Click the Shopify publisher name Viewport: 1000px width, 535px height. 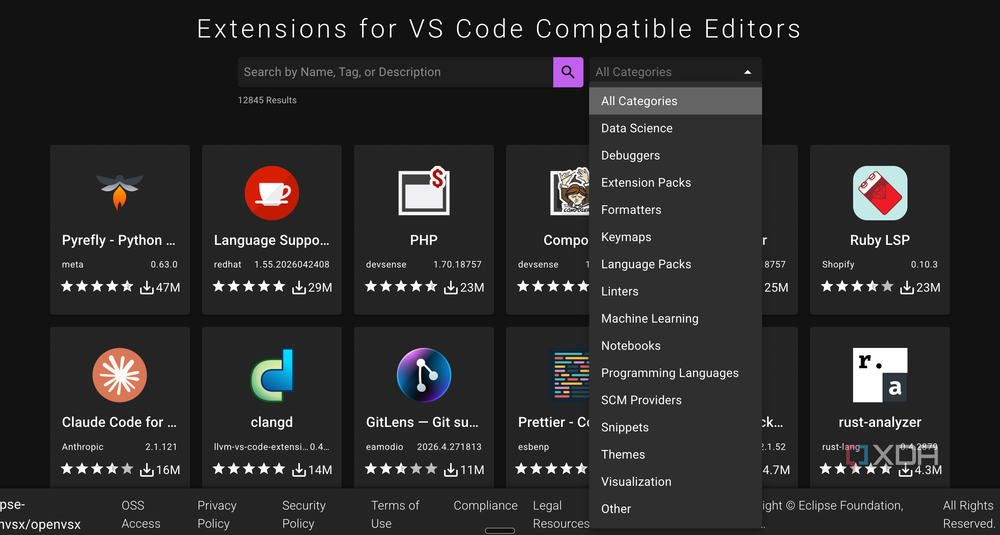coord(838,264)
